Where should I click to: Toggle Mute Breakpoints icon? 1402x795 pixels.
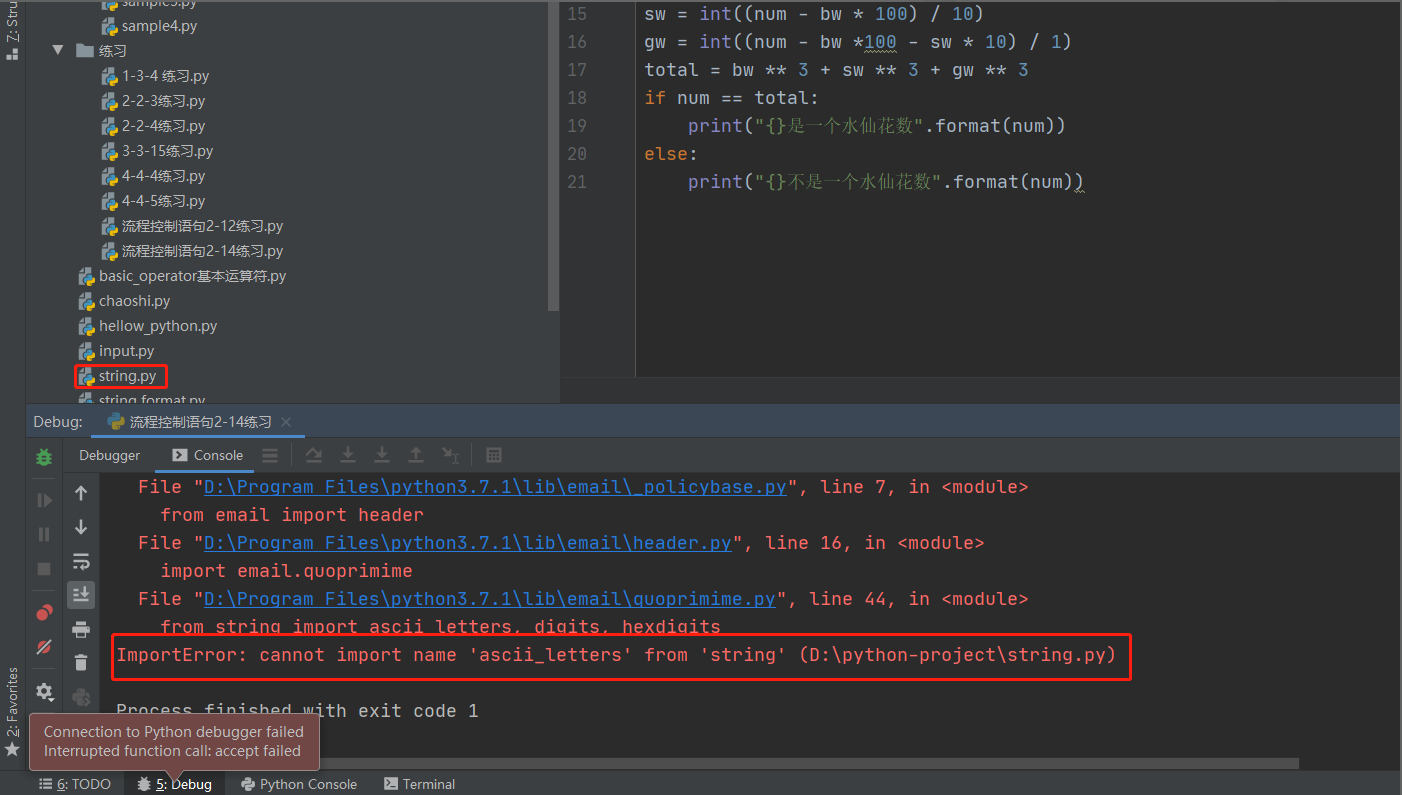[x=44, y=647]
